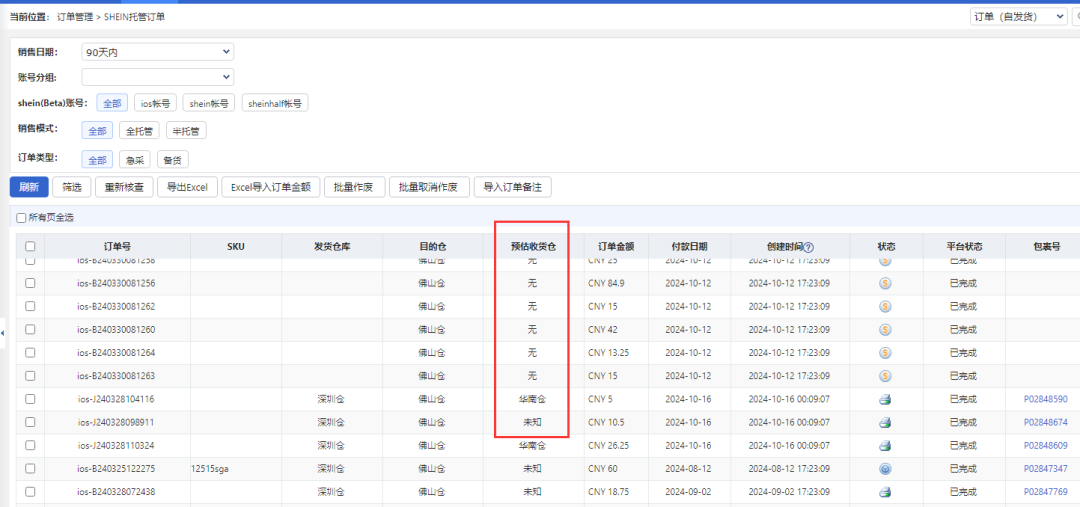Open package number link P02848590
This screenshot has height=507, width=1080.
click(1045, 399)
